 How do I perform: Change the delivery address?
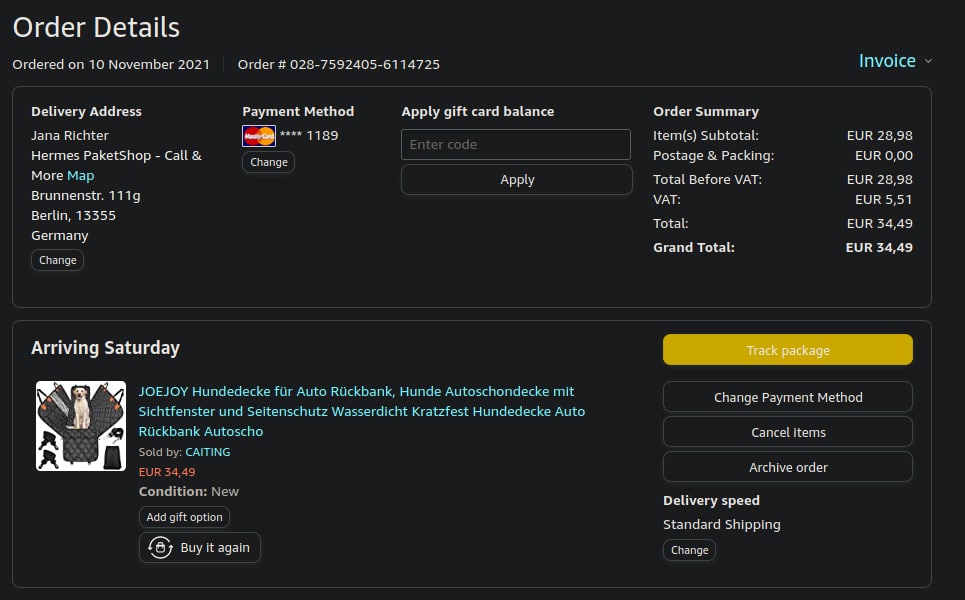click(57, 260)
